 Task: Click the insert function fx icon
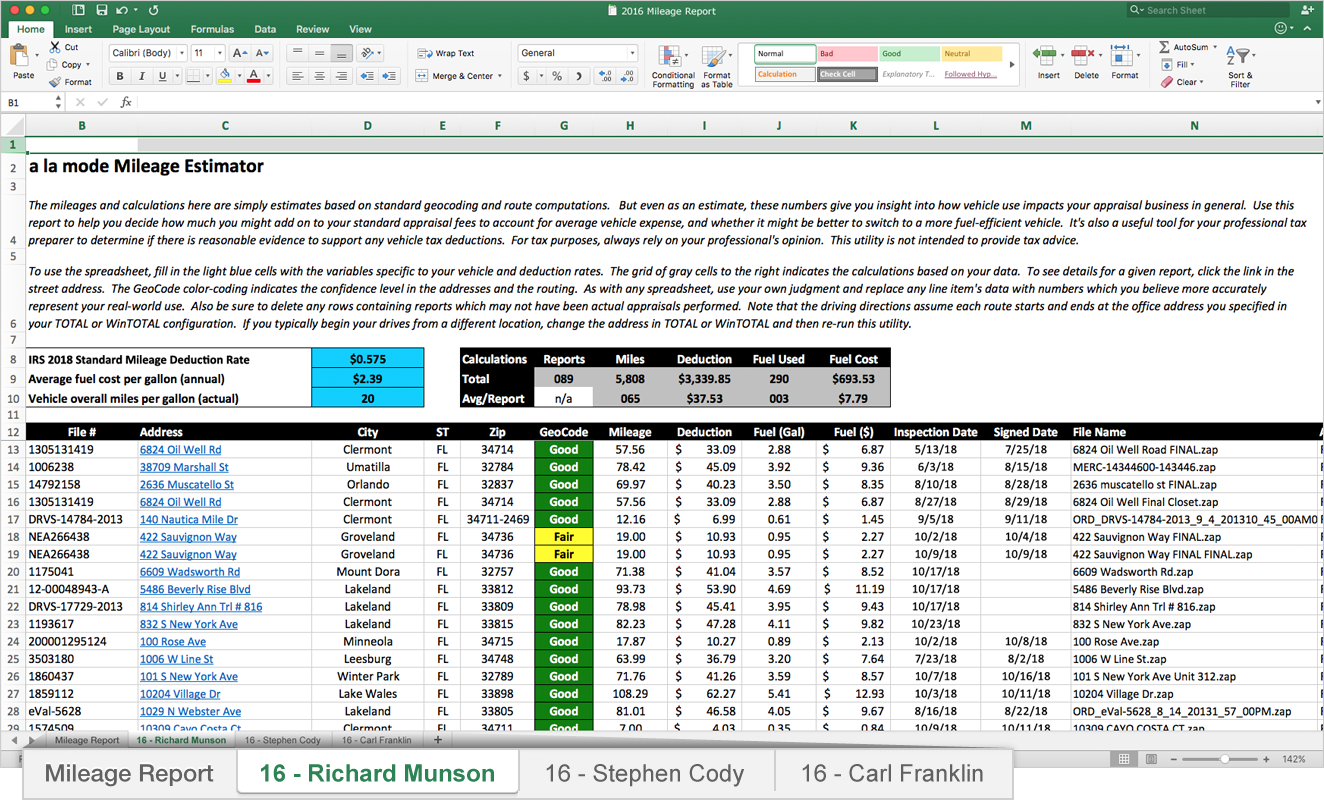[126, 102]
